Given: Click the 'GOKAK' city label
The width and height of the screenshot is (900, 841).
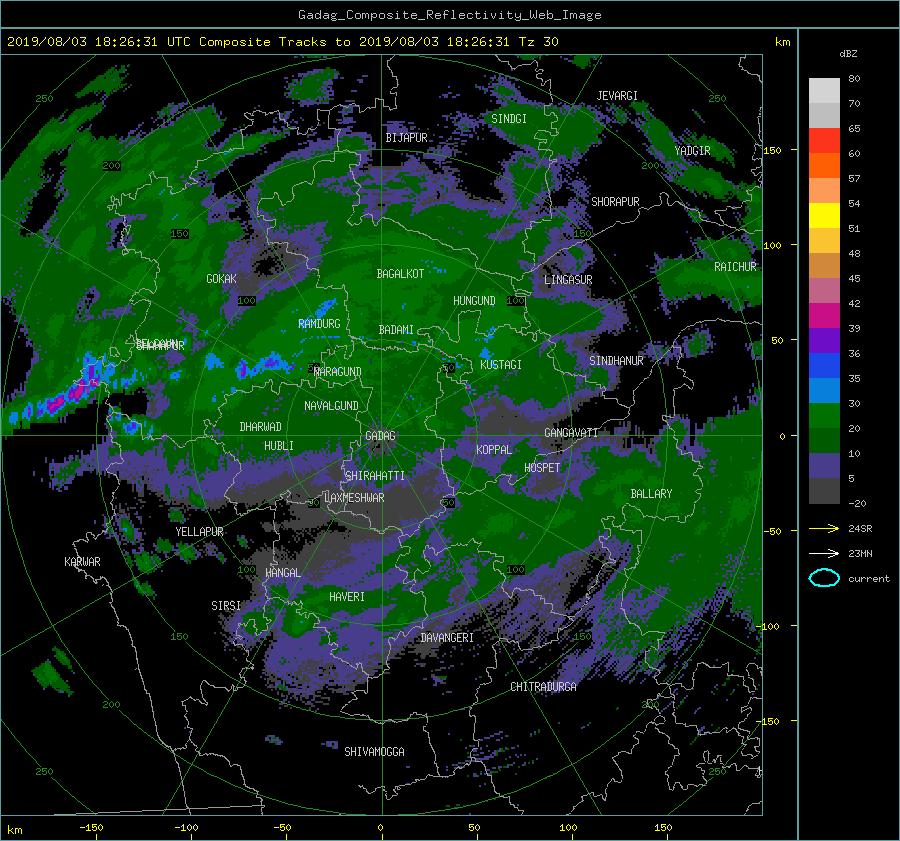Looking at the screenshot, I should tap(221, 279).
